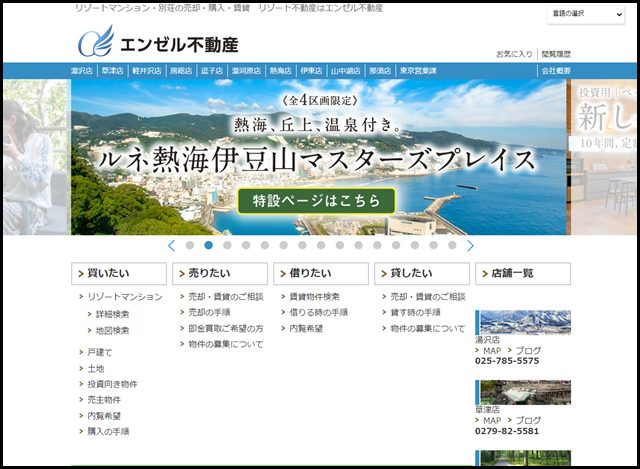Open 軽井沢店 in the nav bar

point(147,71)
